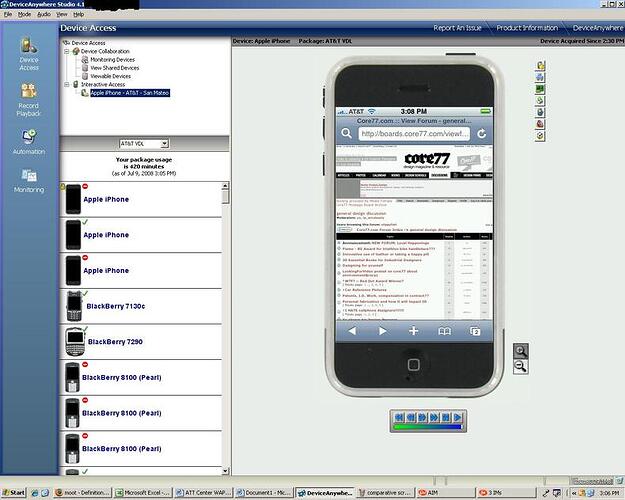This screenshot has height=500, width=625.
Task: Tap the plus icon in iPhone Safari toolbar
Action: [x=413, y=331]
